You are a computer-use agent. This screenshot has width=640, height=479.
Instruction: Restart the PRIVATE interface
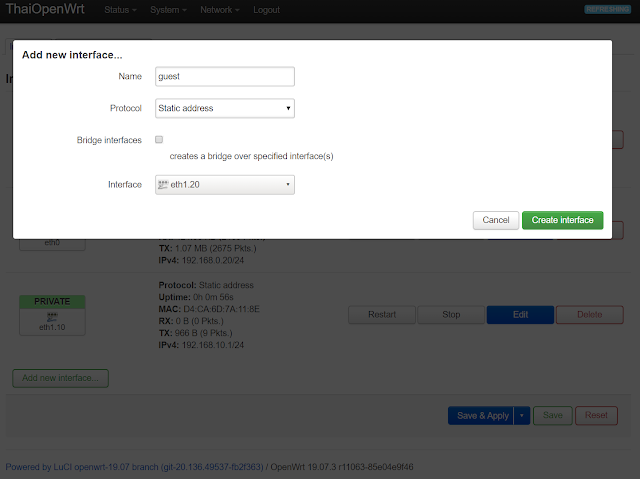coord(382,315)
